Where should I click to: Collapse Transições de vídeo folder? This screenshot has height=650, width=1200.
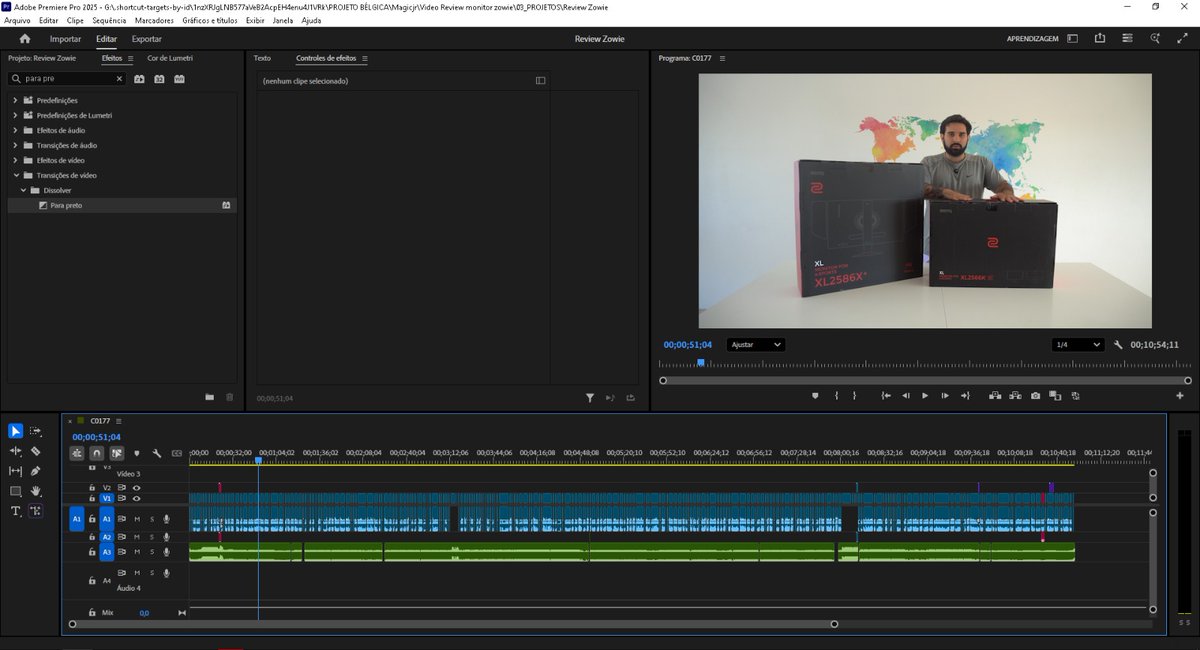coord(16,175)
